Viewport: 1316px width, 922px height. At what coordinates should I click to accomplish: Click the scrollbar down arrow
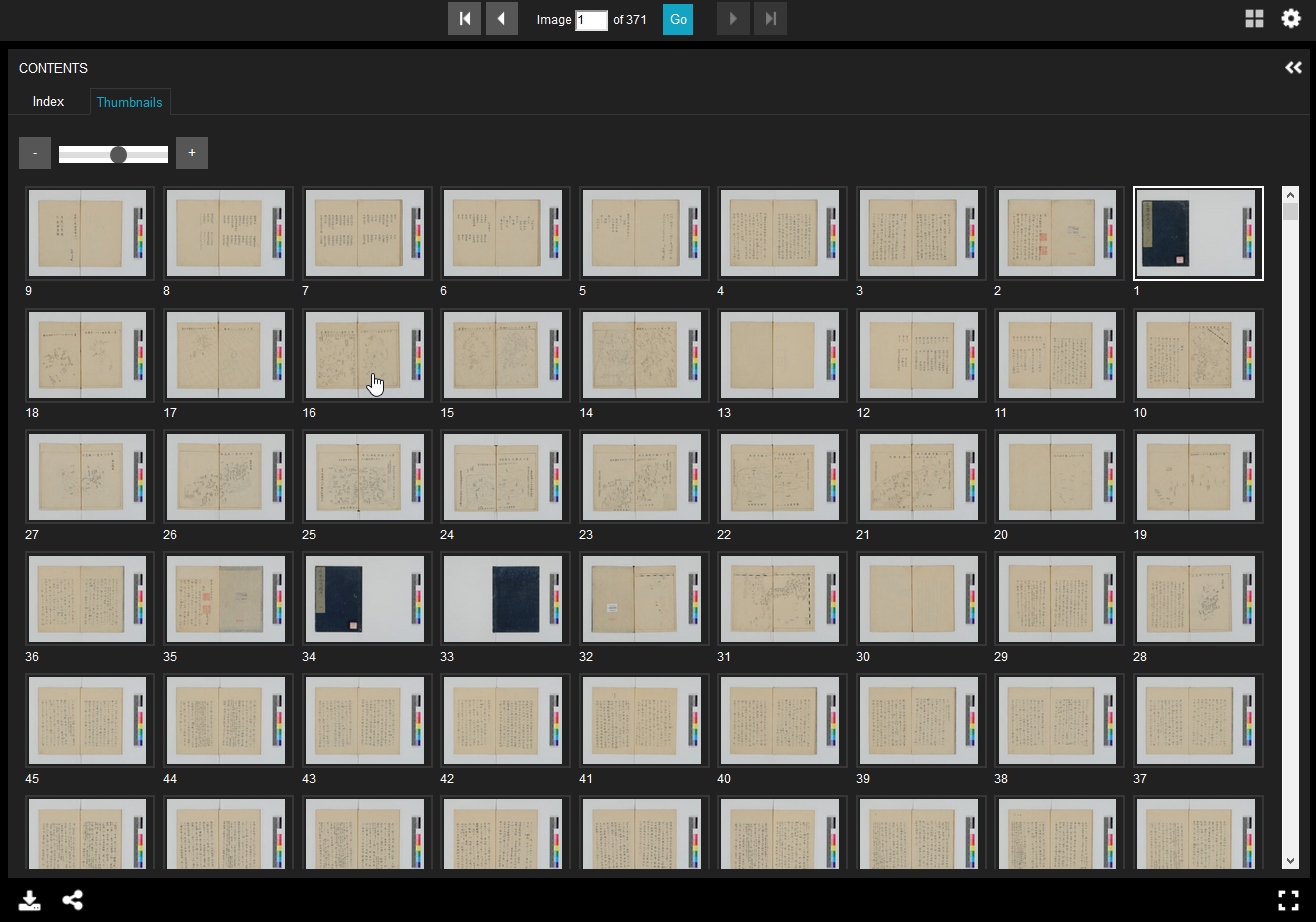click(x=1290, y=860)
